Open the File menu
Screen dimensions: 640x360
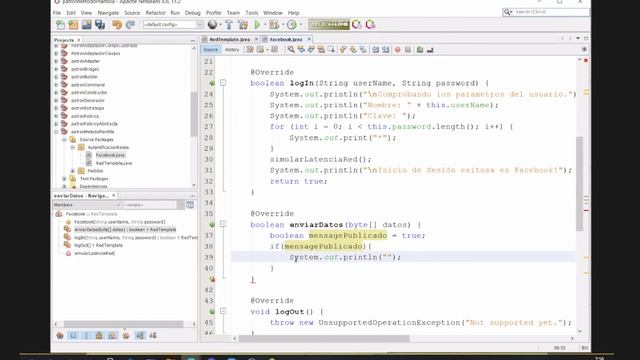pos(57,13)
